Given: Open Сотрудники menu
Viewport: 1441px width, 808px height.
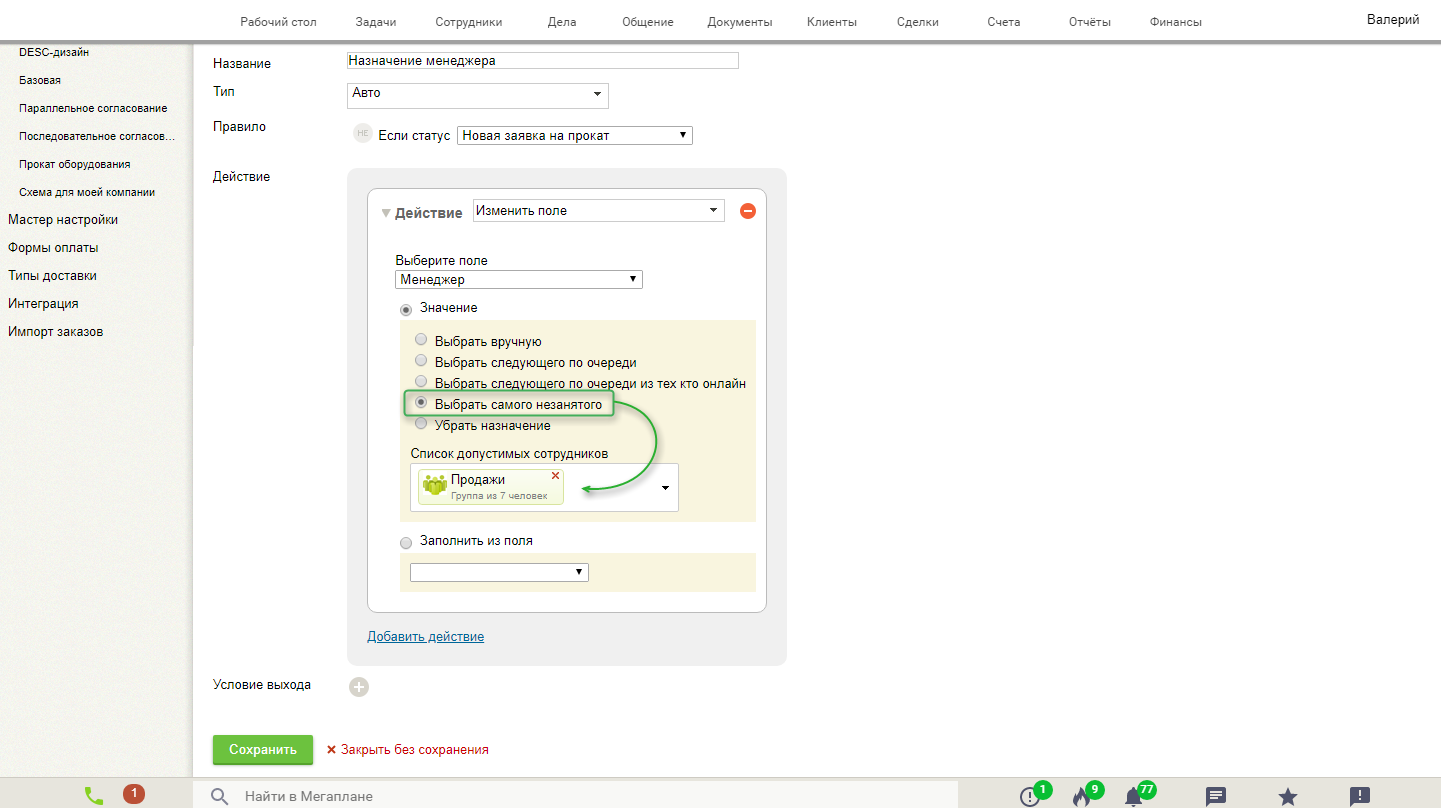Looking at the screenshot, I should click(x=469, y=22).
